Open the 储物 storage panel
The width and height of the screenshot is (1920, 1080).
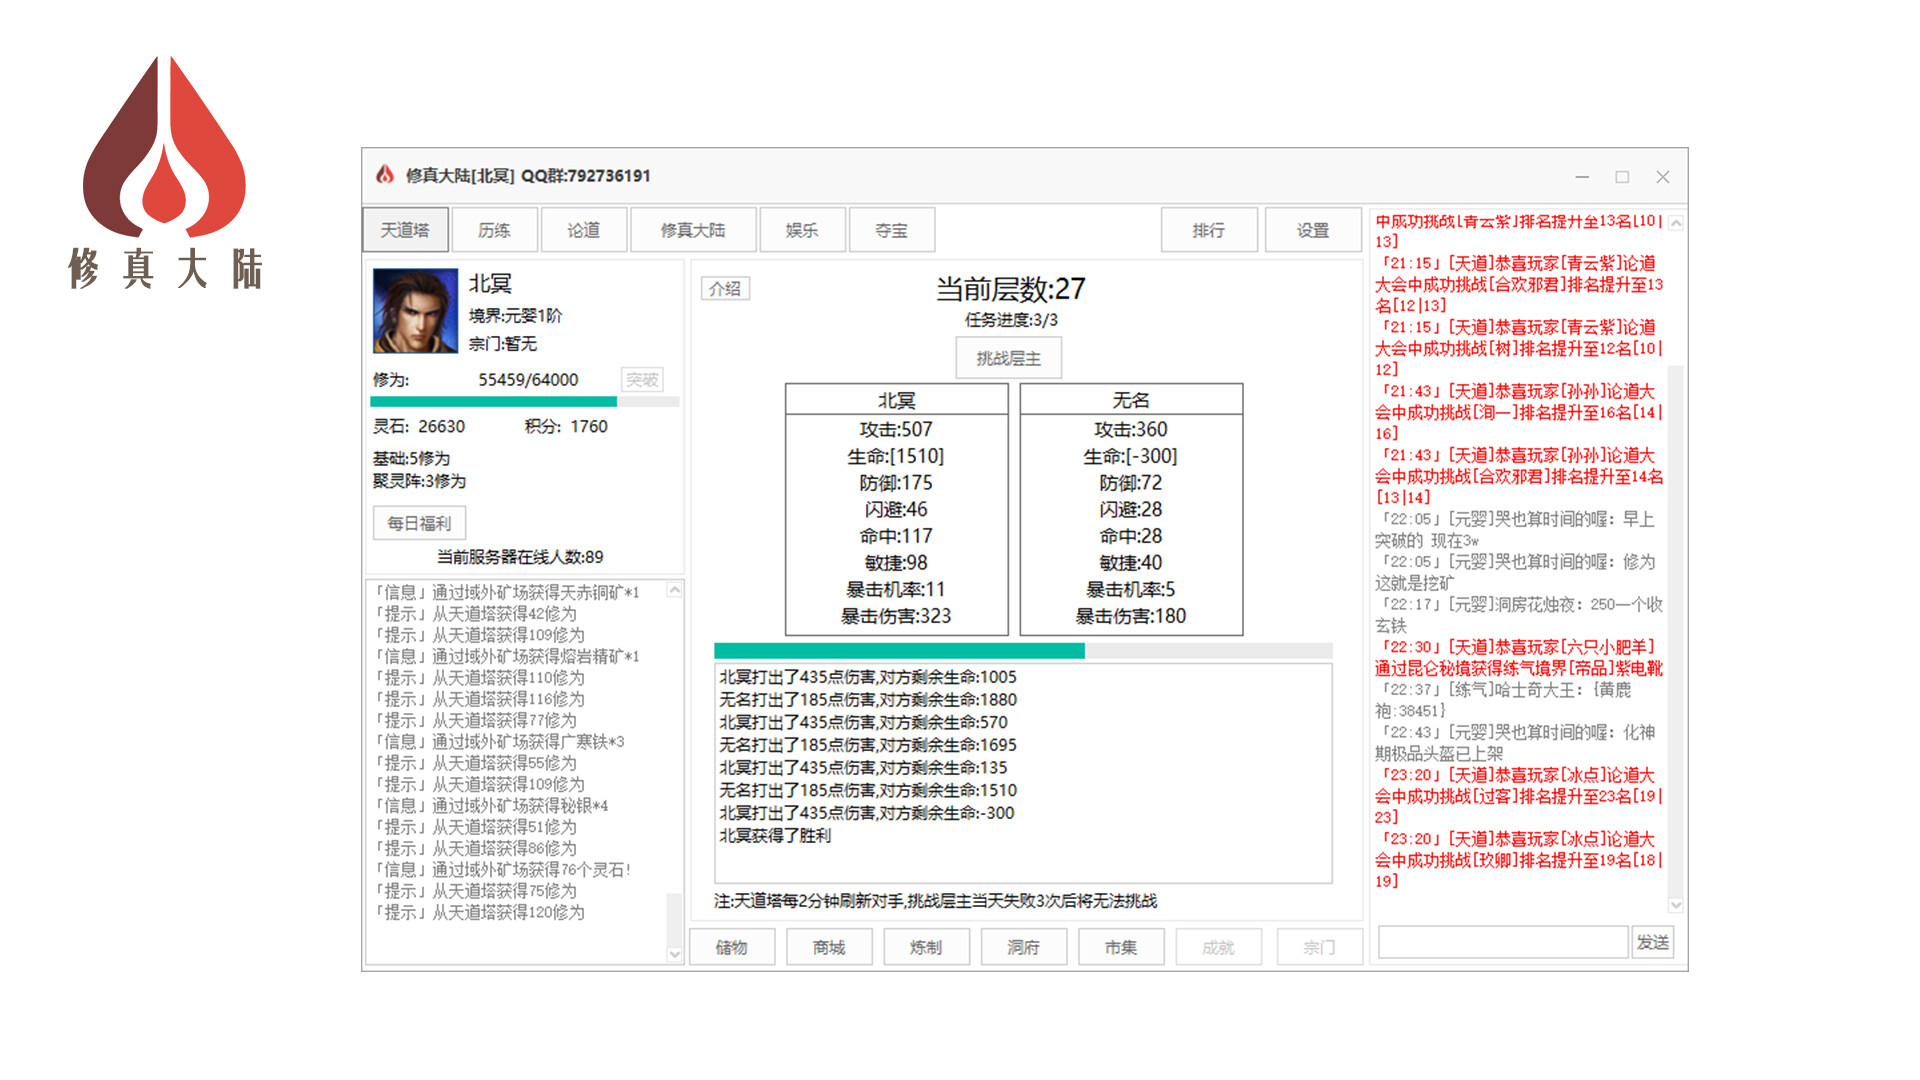click(732, 946)
